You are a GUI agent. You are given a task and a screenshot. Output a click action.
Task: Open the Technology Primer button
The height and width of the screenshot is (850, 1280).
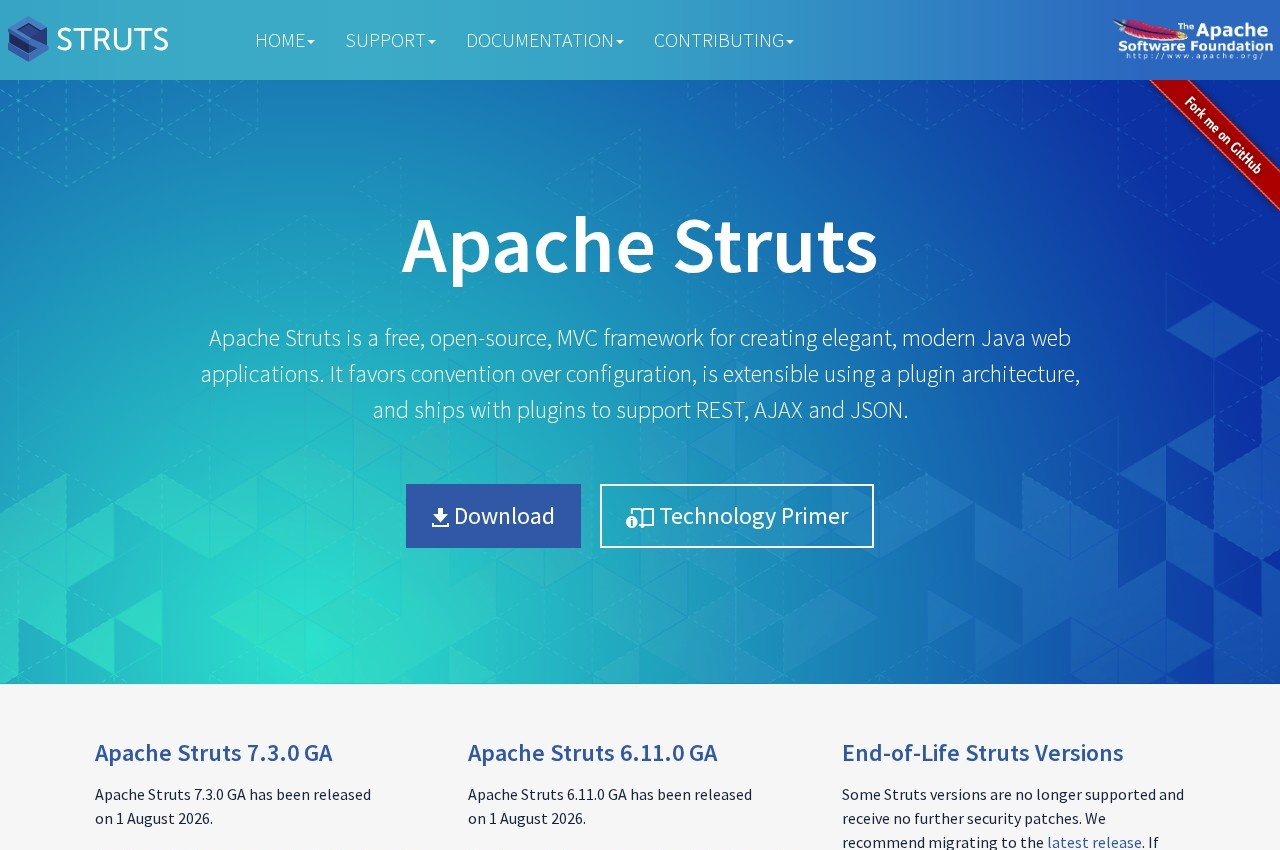[737, 516]
